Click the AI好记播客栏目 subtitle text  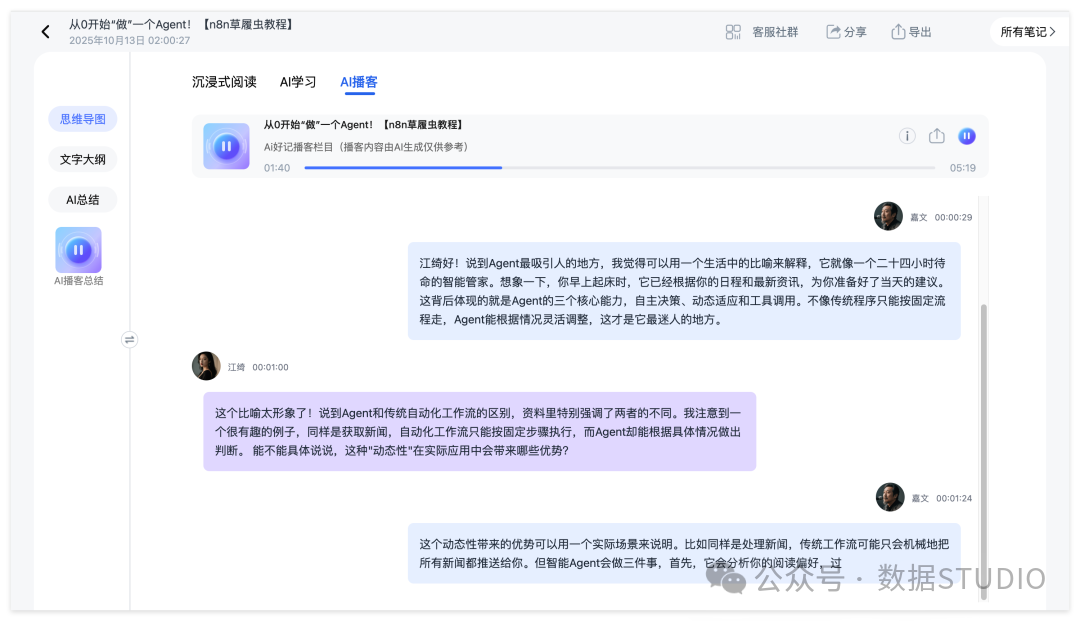366,147
